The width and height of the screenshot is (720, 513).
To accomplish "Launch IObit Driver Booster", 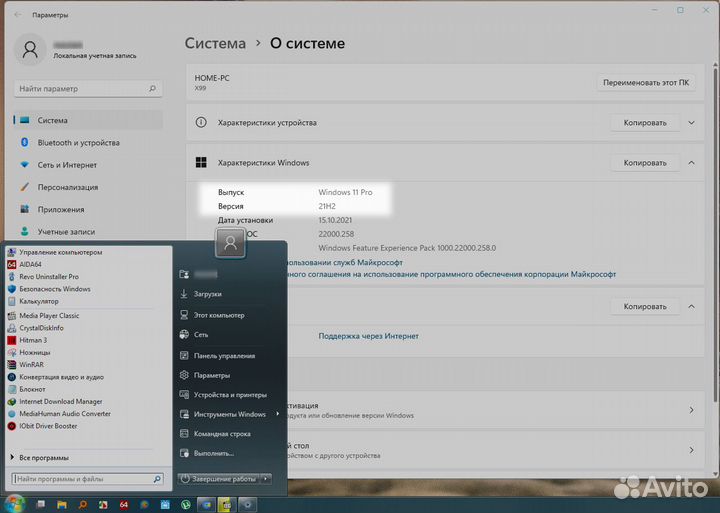I will (43, 426).
